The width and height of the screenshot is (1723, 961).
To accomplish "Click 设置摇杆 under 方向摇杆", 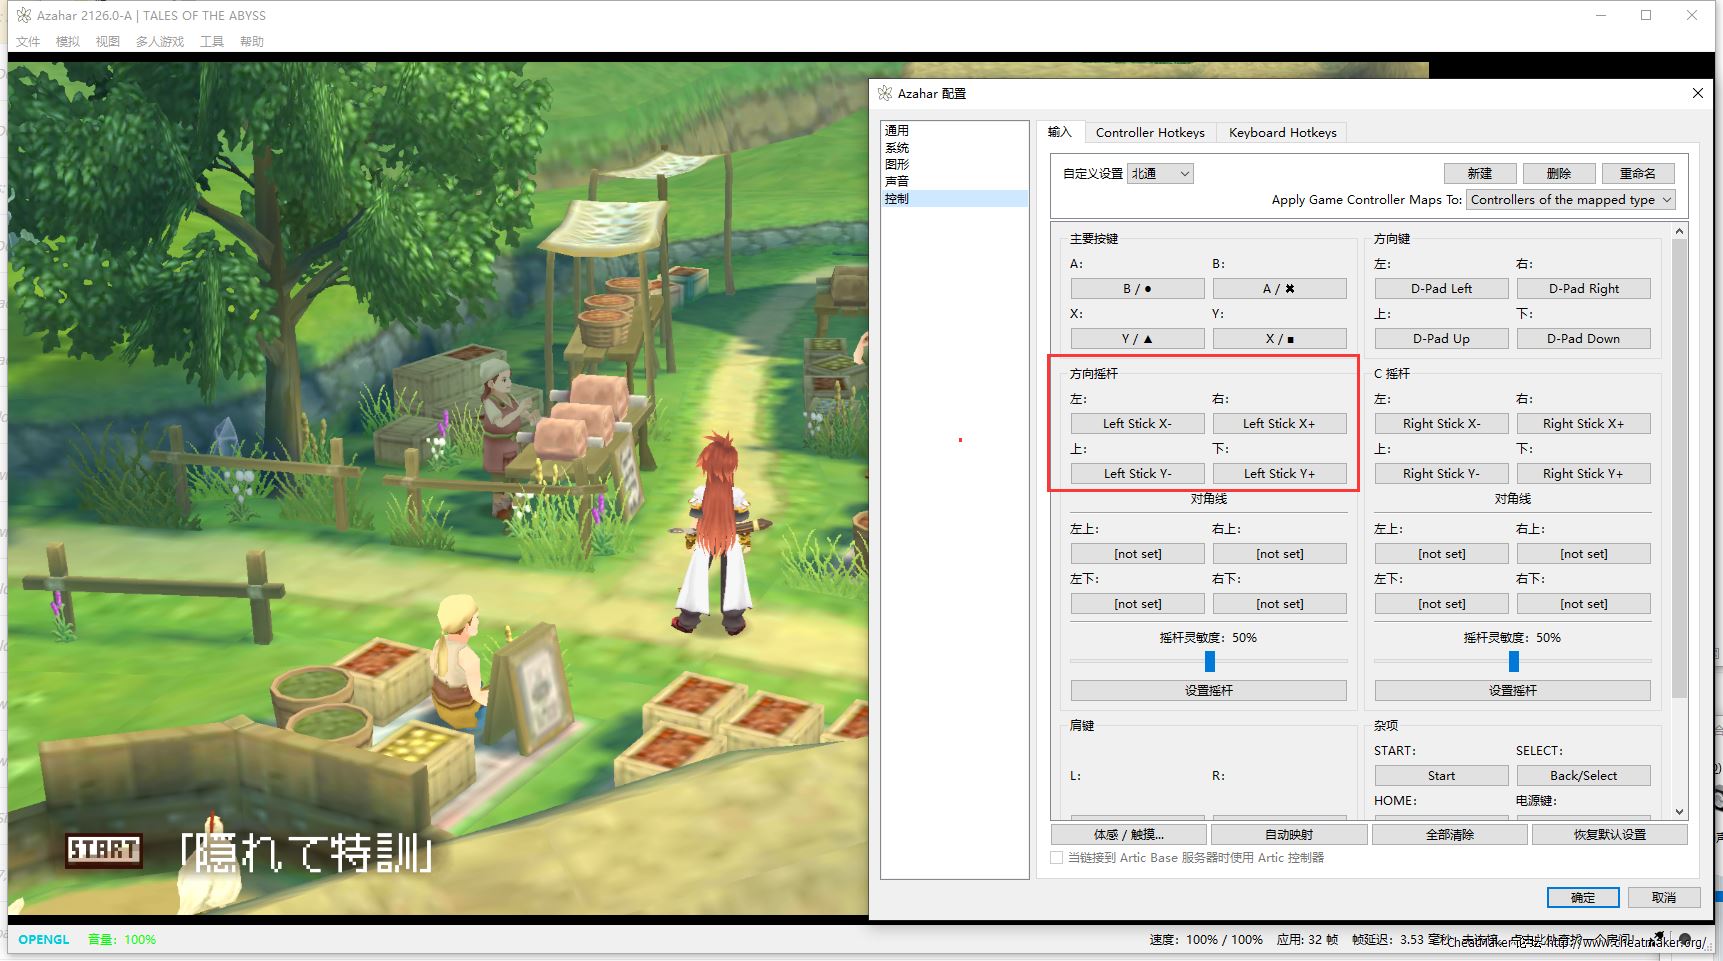I will pos(1209,690).
